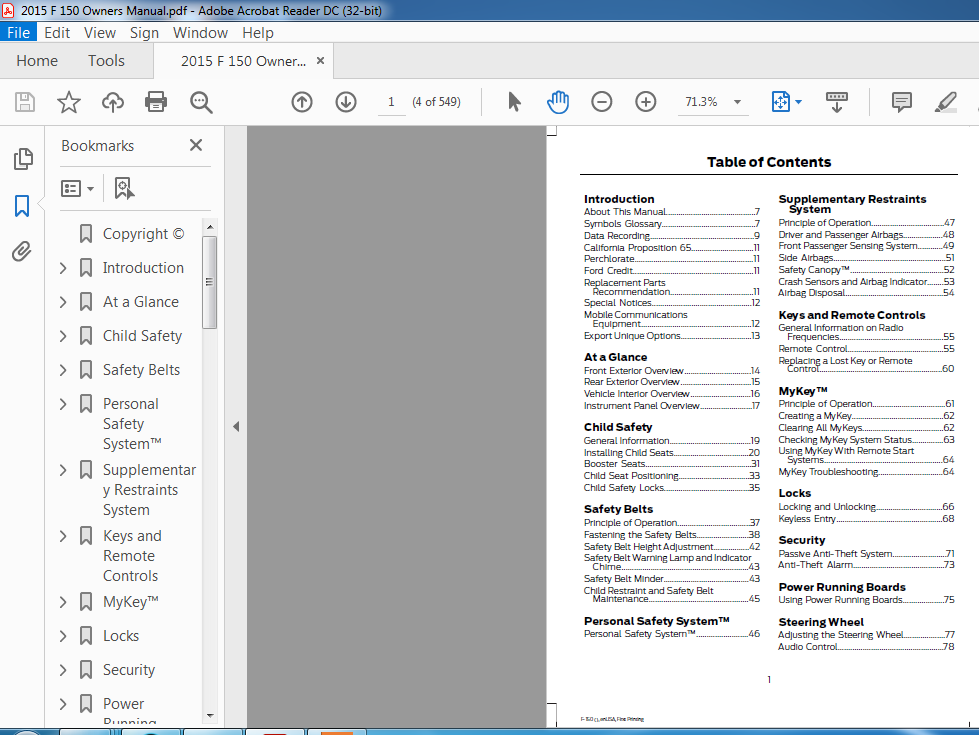
Task: Click the 71.3% zoom value field
Action: click(x=701, y=102)
